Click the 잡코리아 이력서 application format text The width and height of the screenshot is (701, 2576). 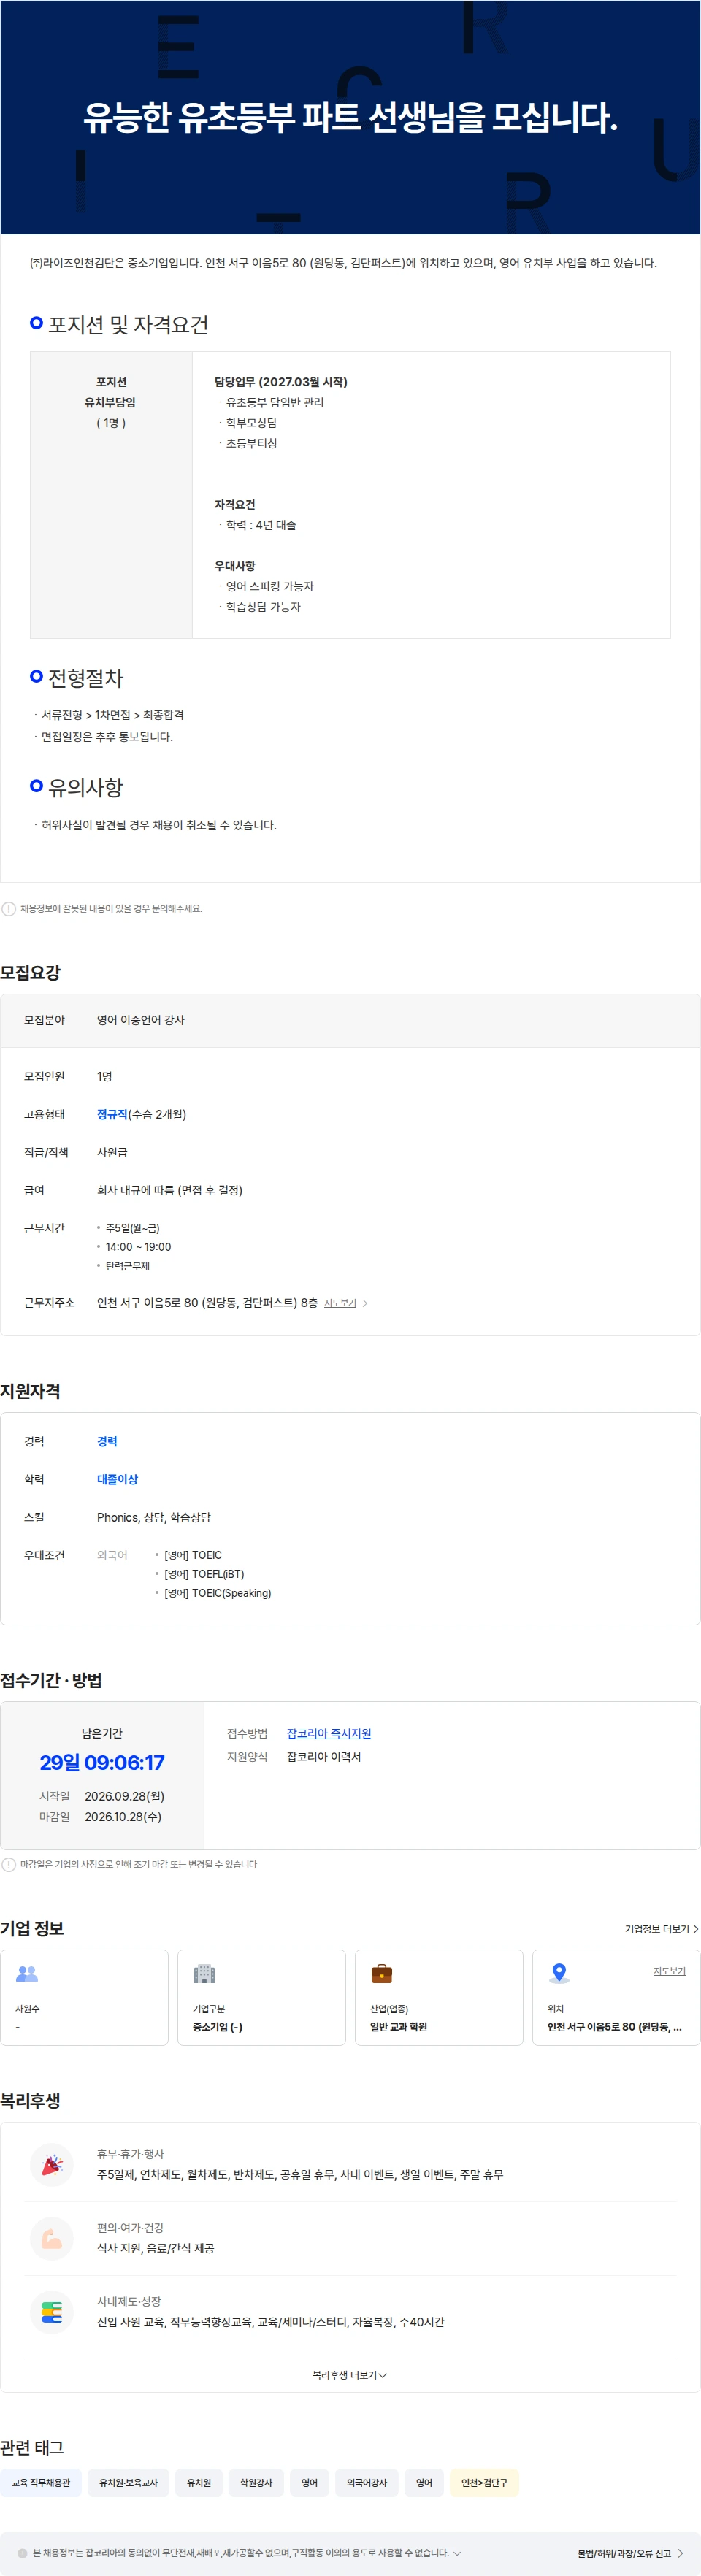tap(324, 1757)
